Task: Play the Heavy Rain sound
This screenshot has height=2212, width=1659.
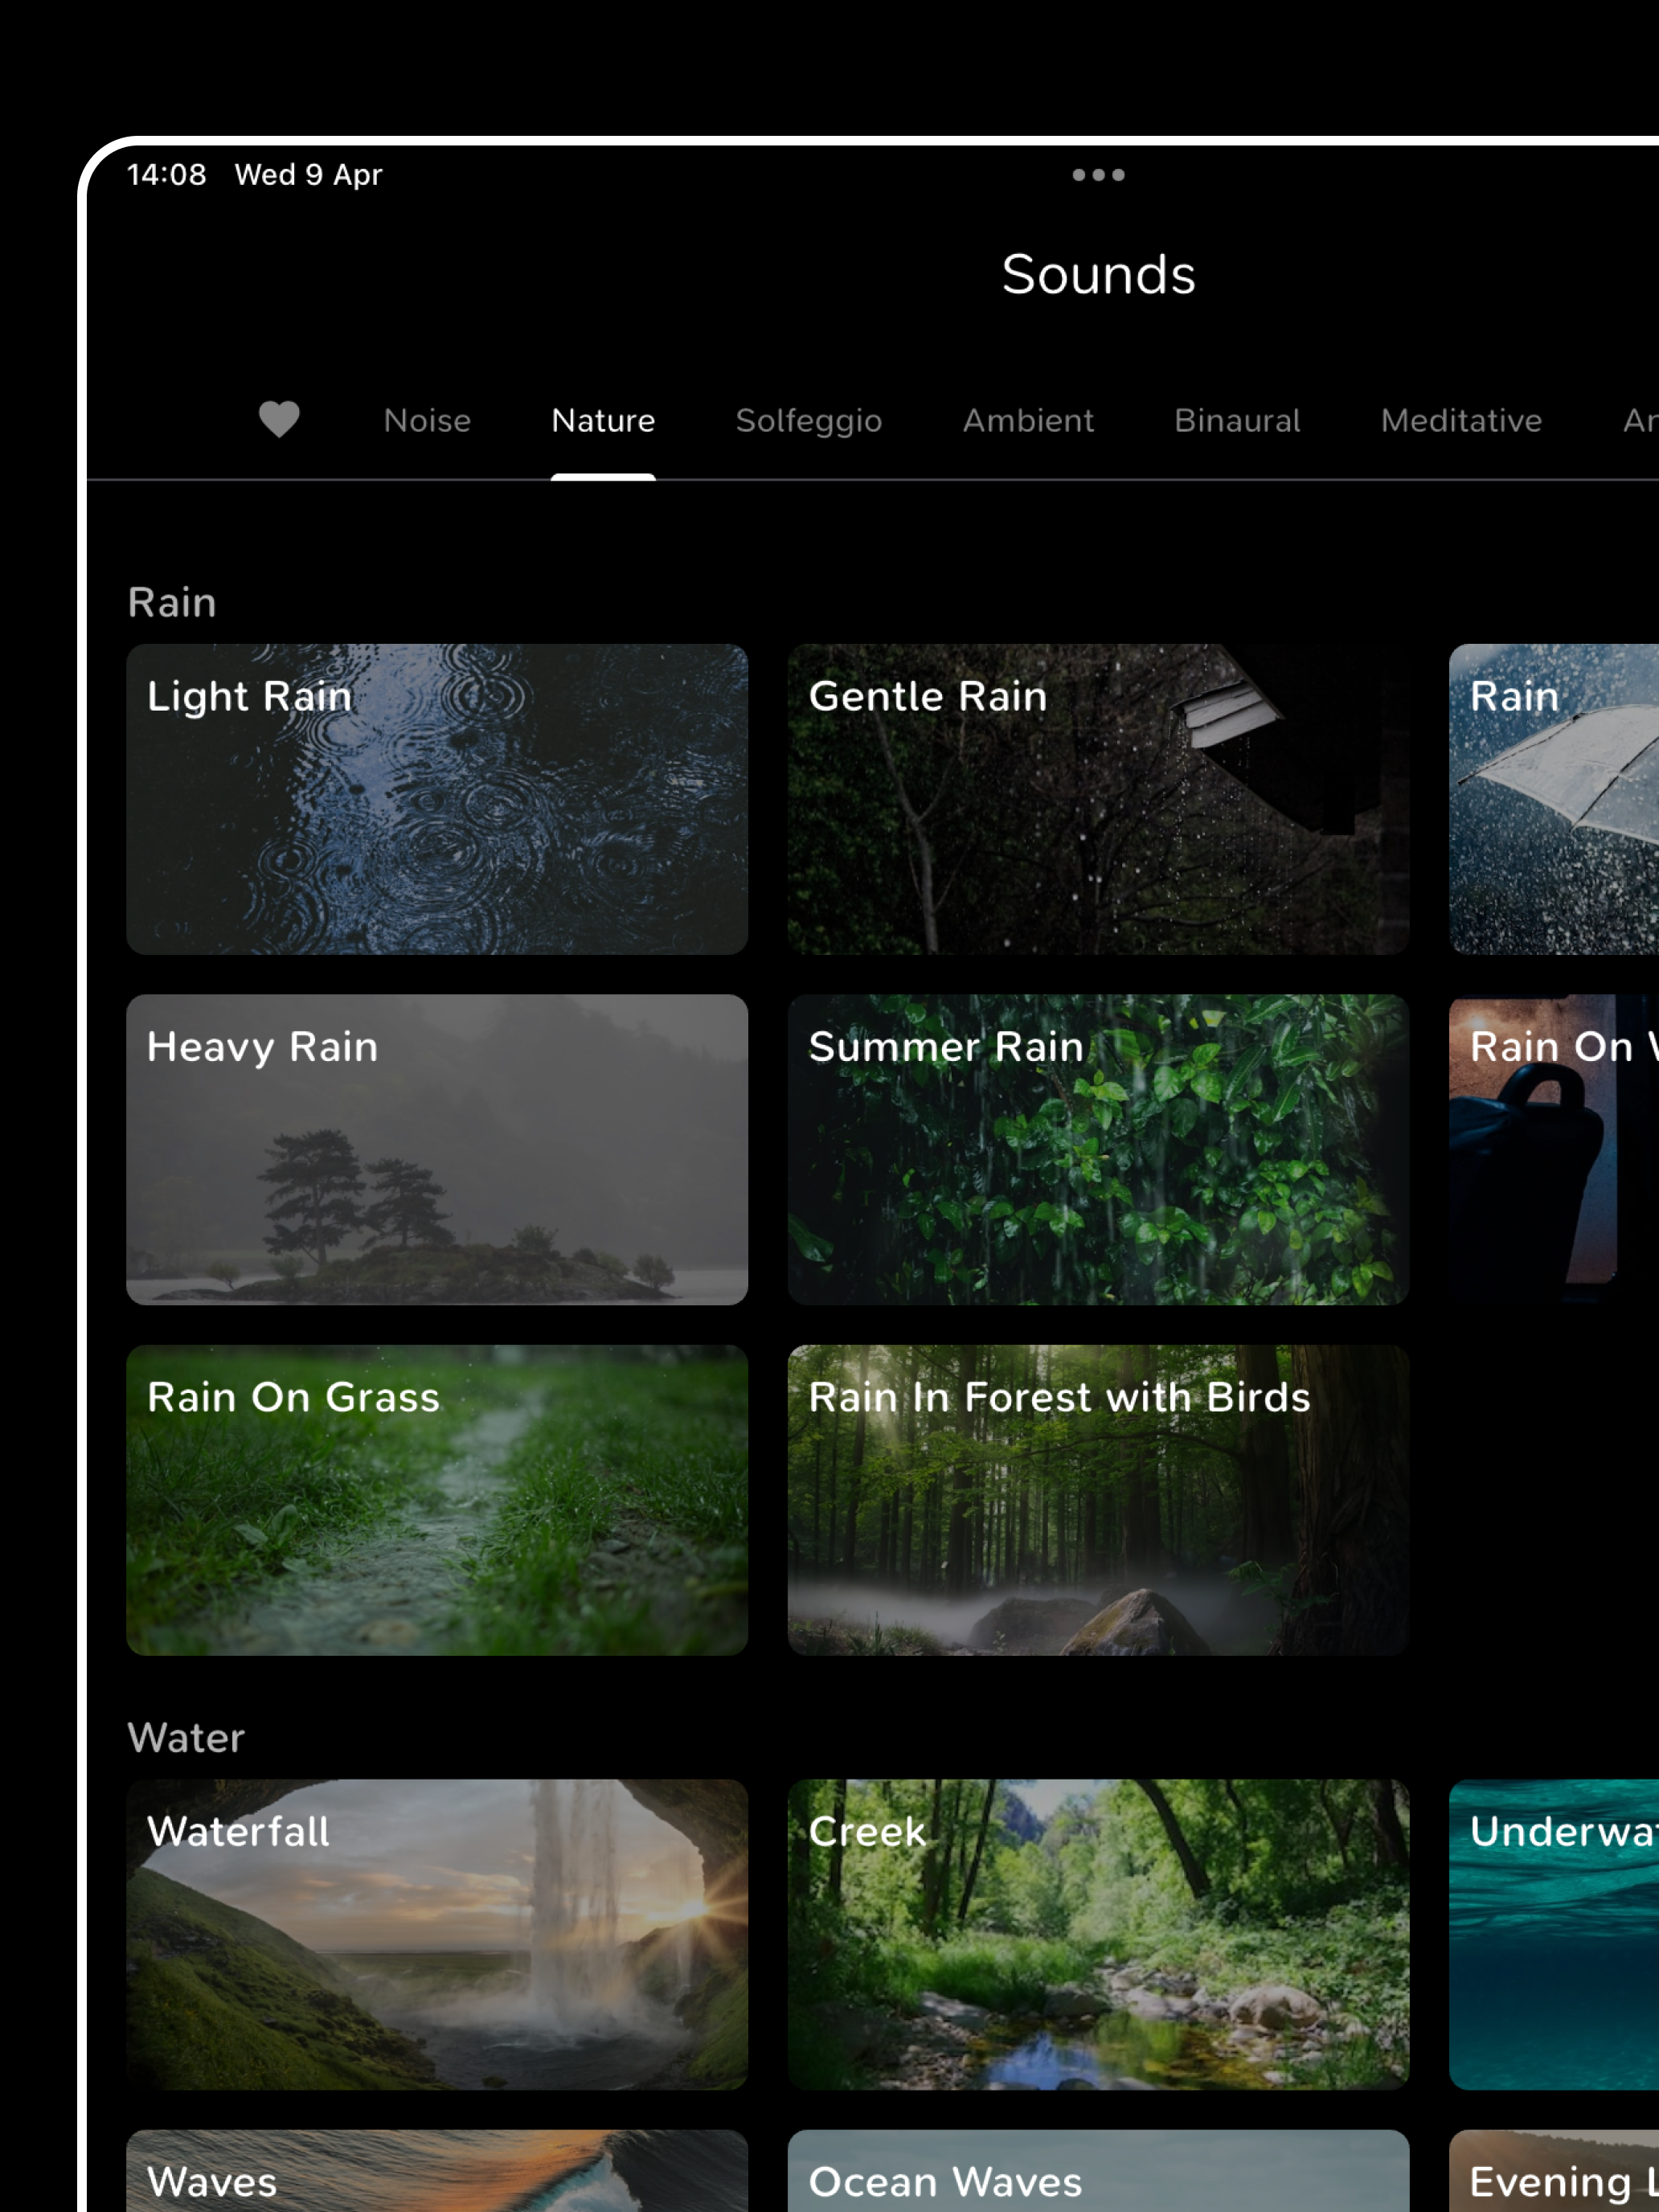Action: (437, 1149)
